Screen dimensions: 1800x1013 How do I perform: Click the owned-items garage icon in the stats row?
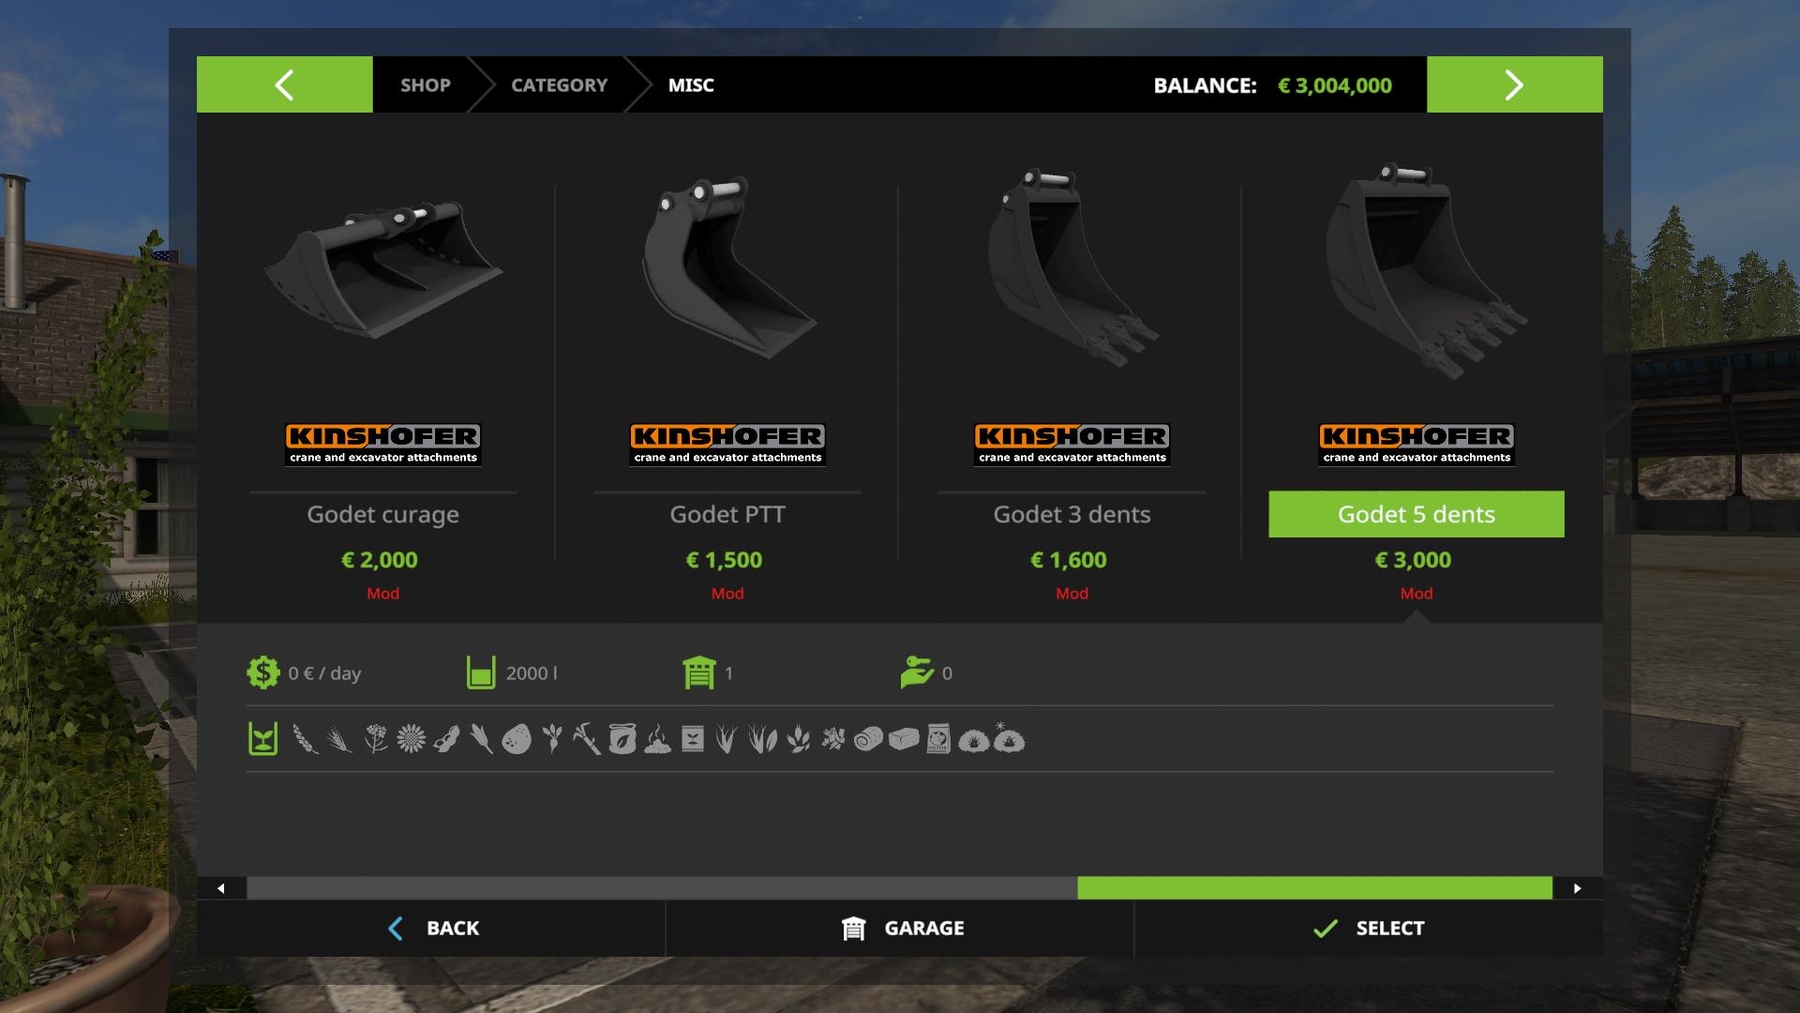(699, 673)
